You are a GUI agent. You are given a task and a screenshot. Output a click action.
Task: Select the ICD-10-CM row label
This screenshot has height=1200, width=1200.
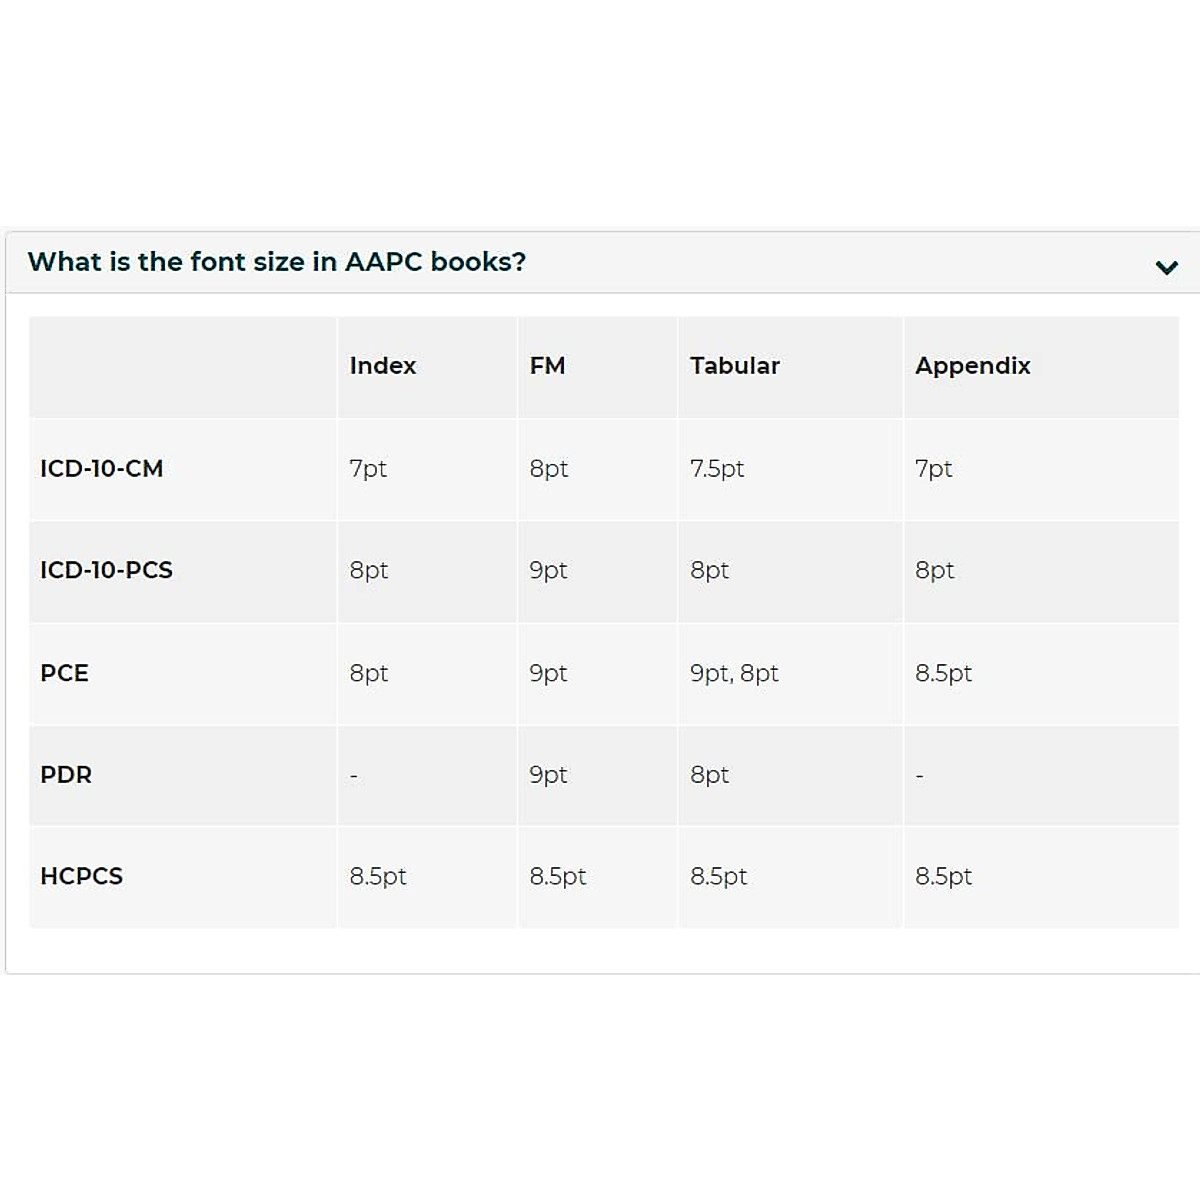pos(101,469)
